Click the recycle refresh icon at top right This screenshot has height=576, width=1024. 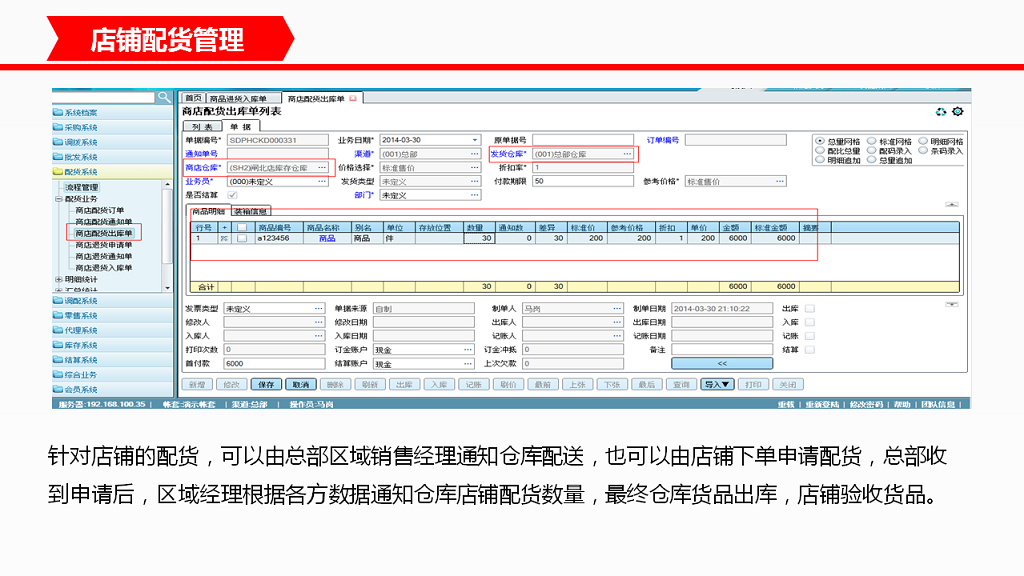pos(940,112)
